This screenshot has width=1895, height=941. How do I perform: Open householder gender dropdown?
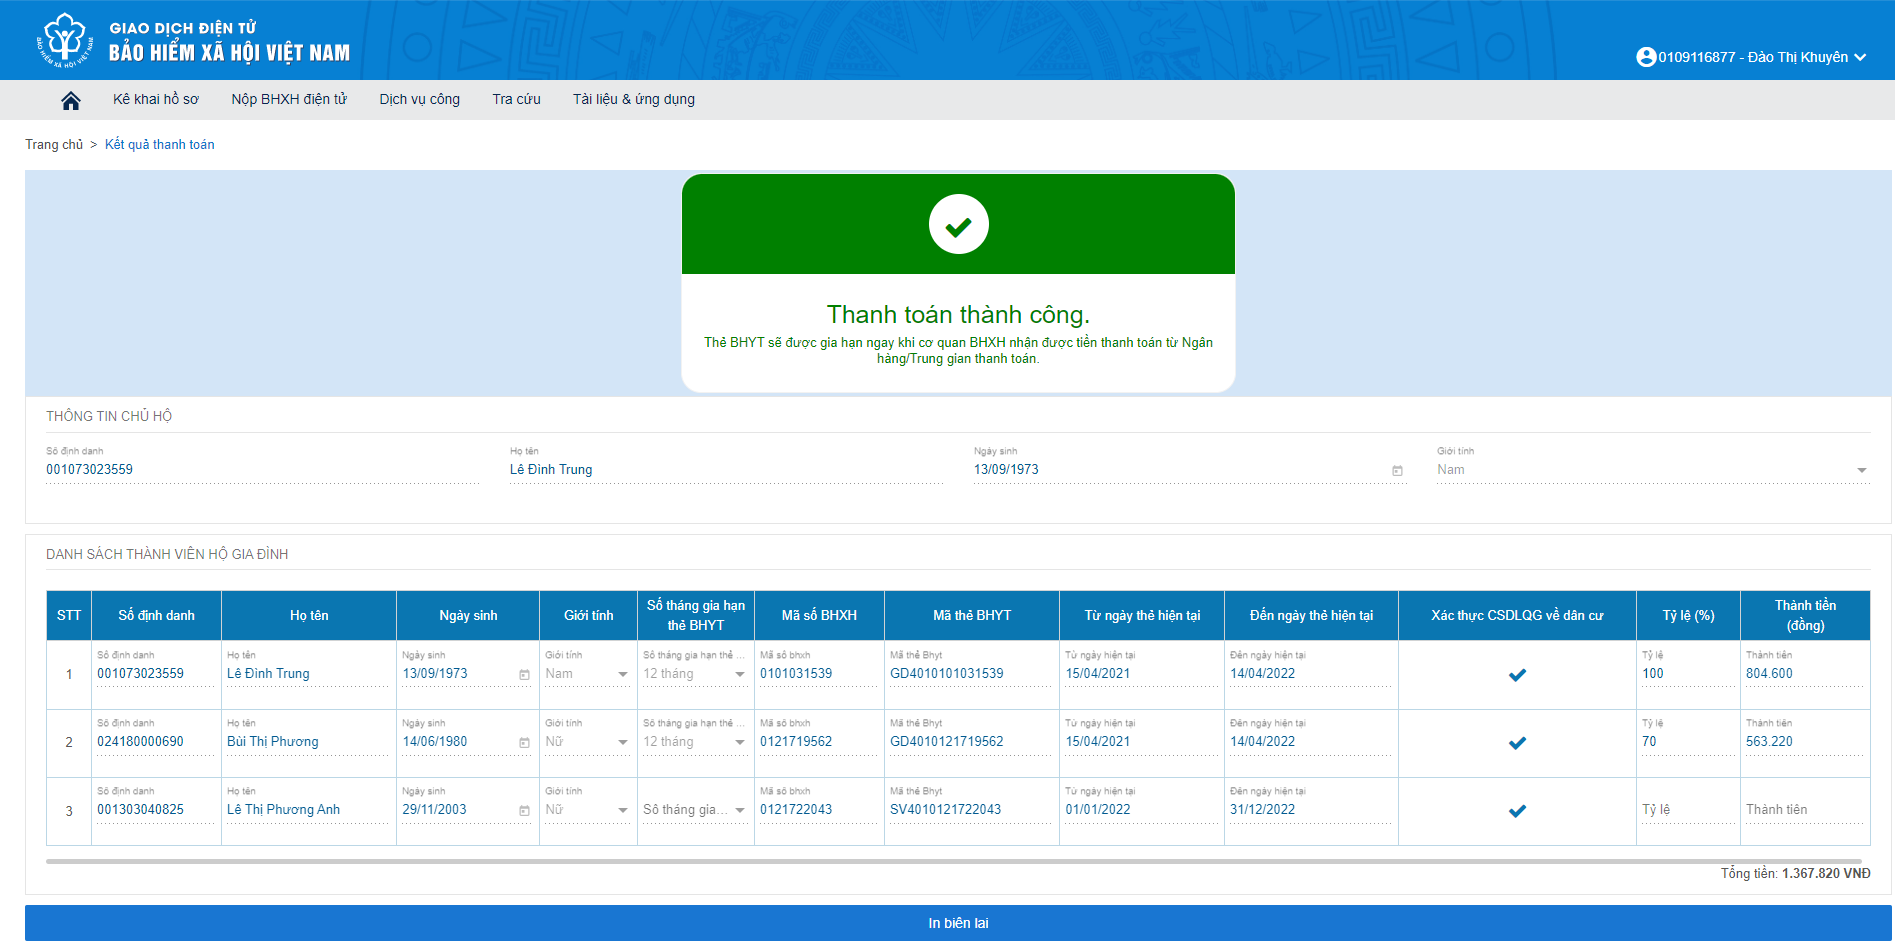tap(1861, 470)
